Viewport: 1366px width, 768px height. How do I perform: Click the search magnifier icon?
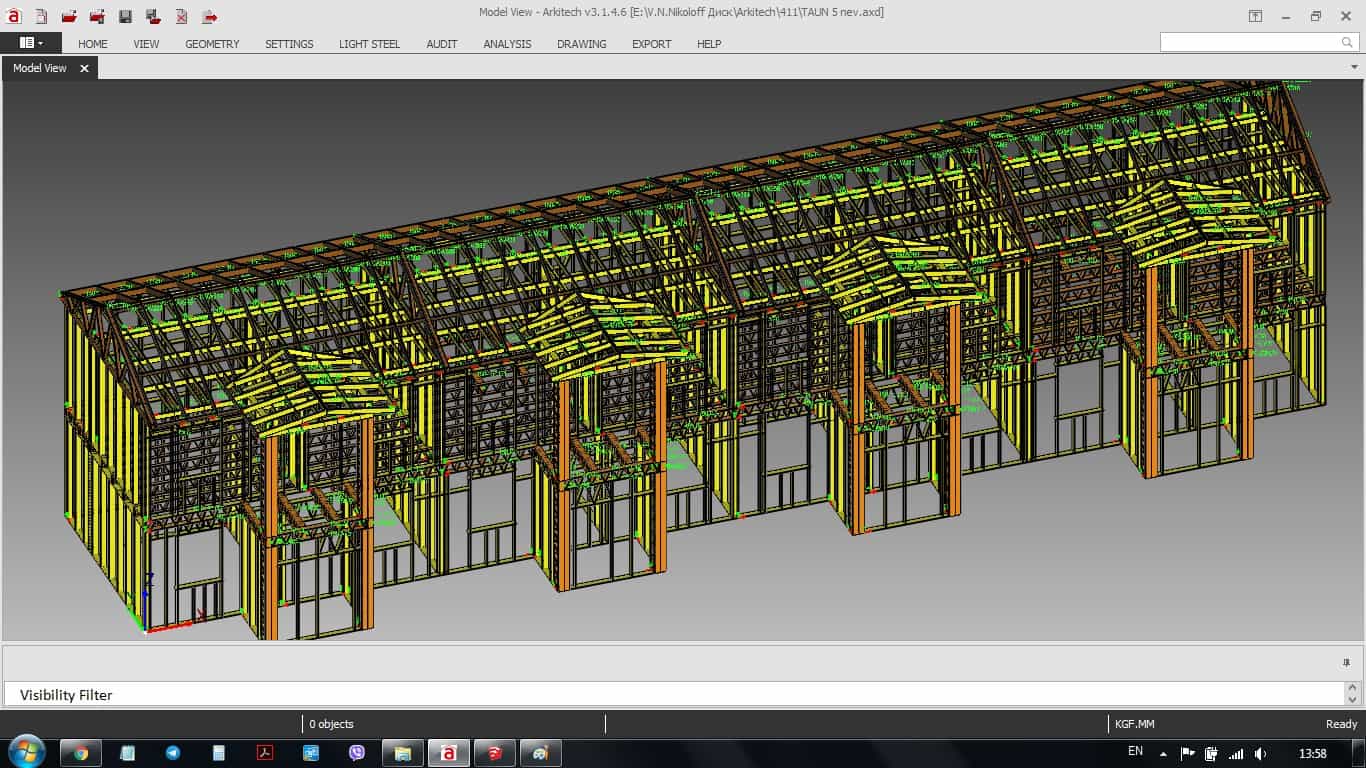coord(1346,43)
